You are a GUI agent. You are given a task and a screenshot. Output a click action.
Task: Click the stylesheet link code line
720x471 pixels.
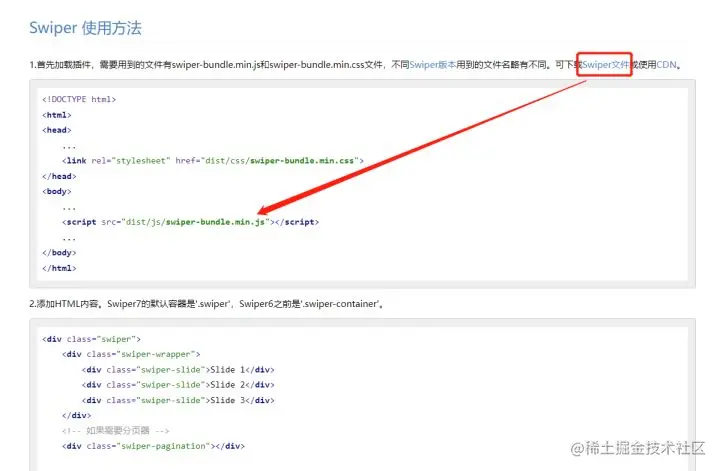[213, 161]
